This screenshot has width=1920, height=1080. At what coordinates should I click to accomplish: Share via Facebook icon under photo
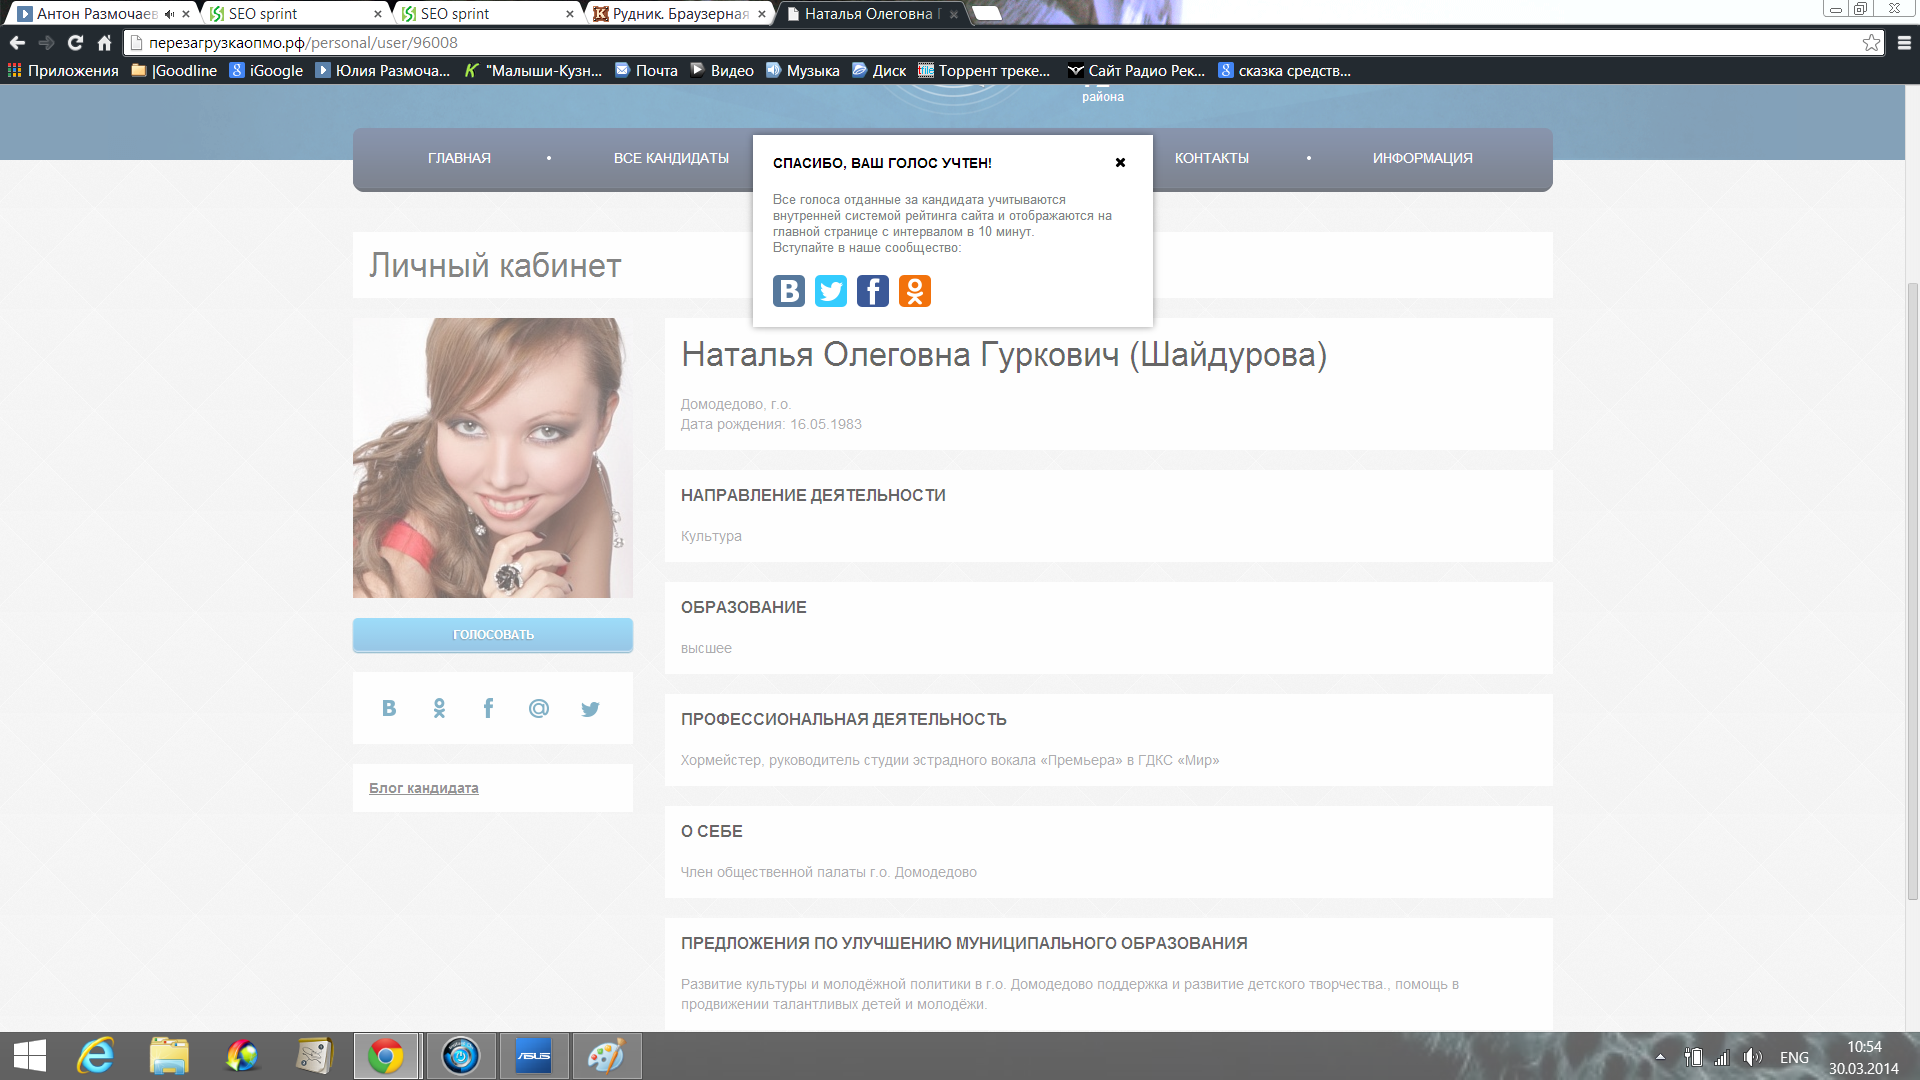(x=488, y=708)
